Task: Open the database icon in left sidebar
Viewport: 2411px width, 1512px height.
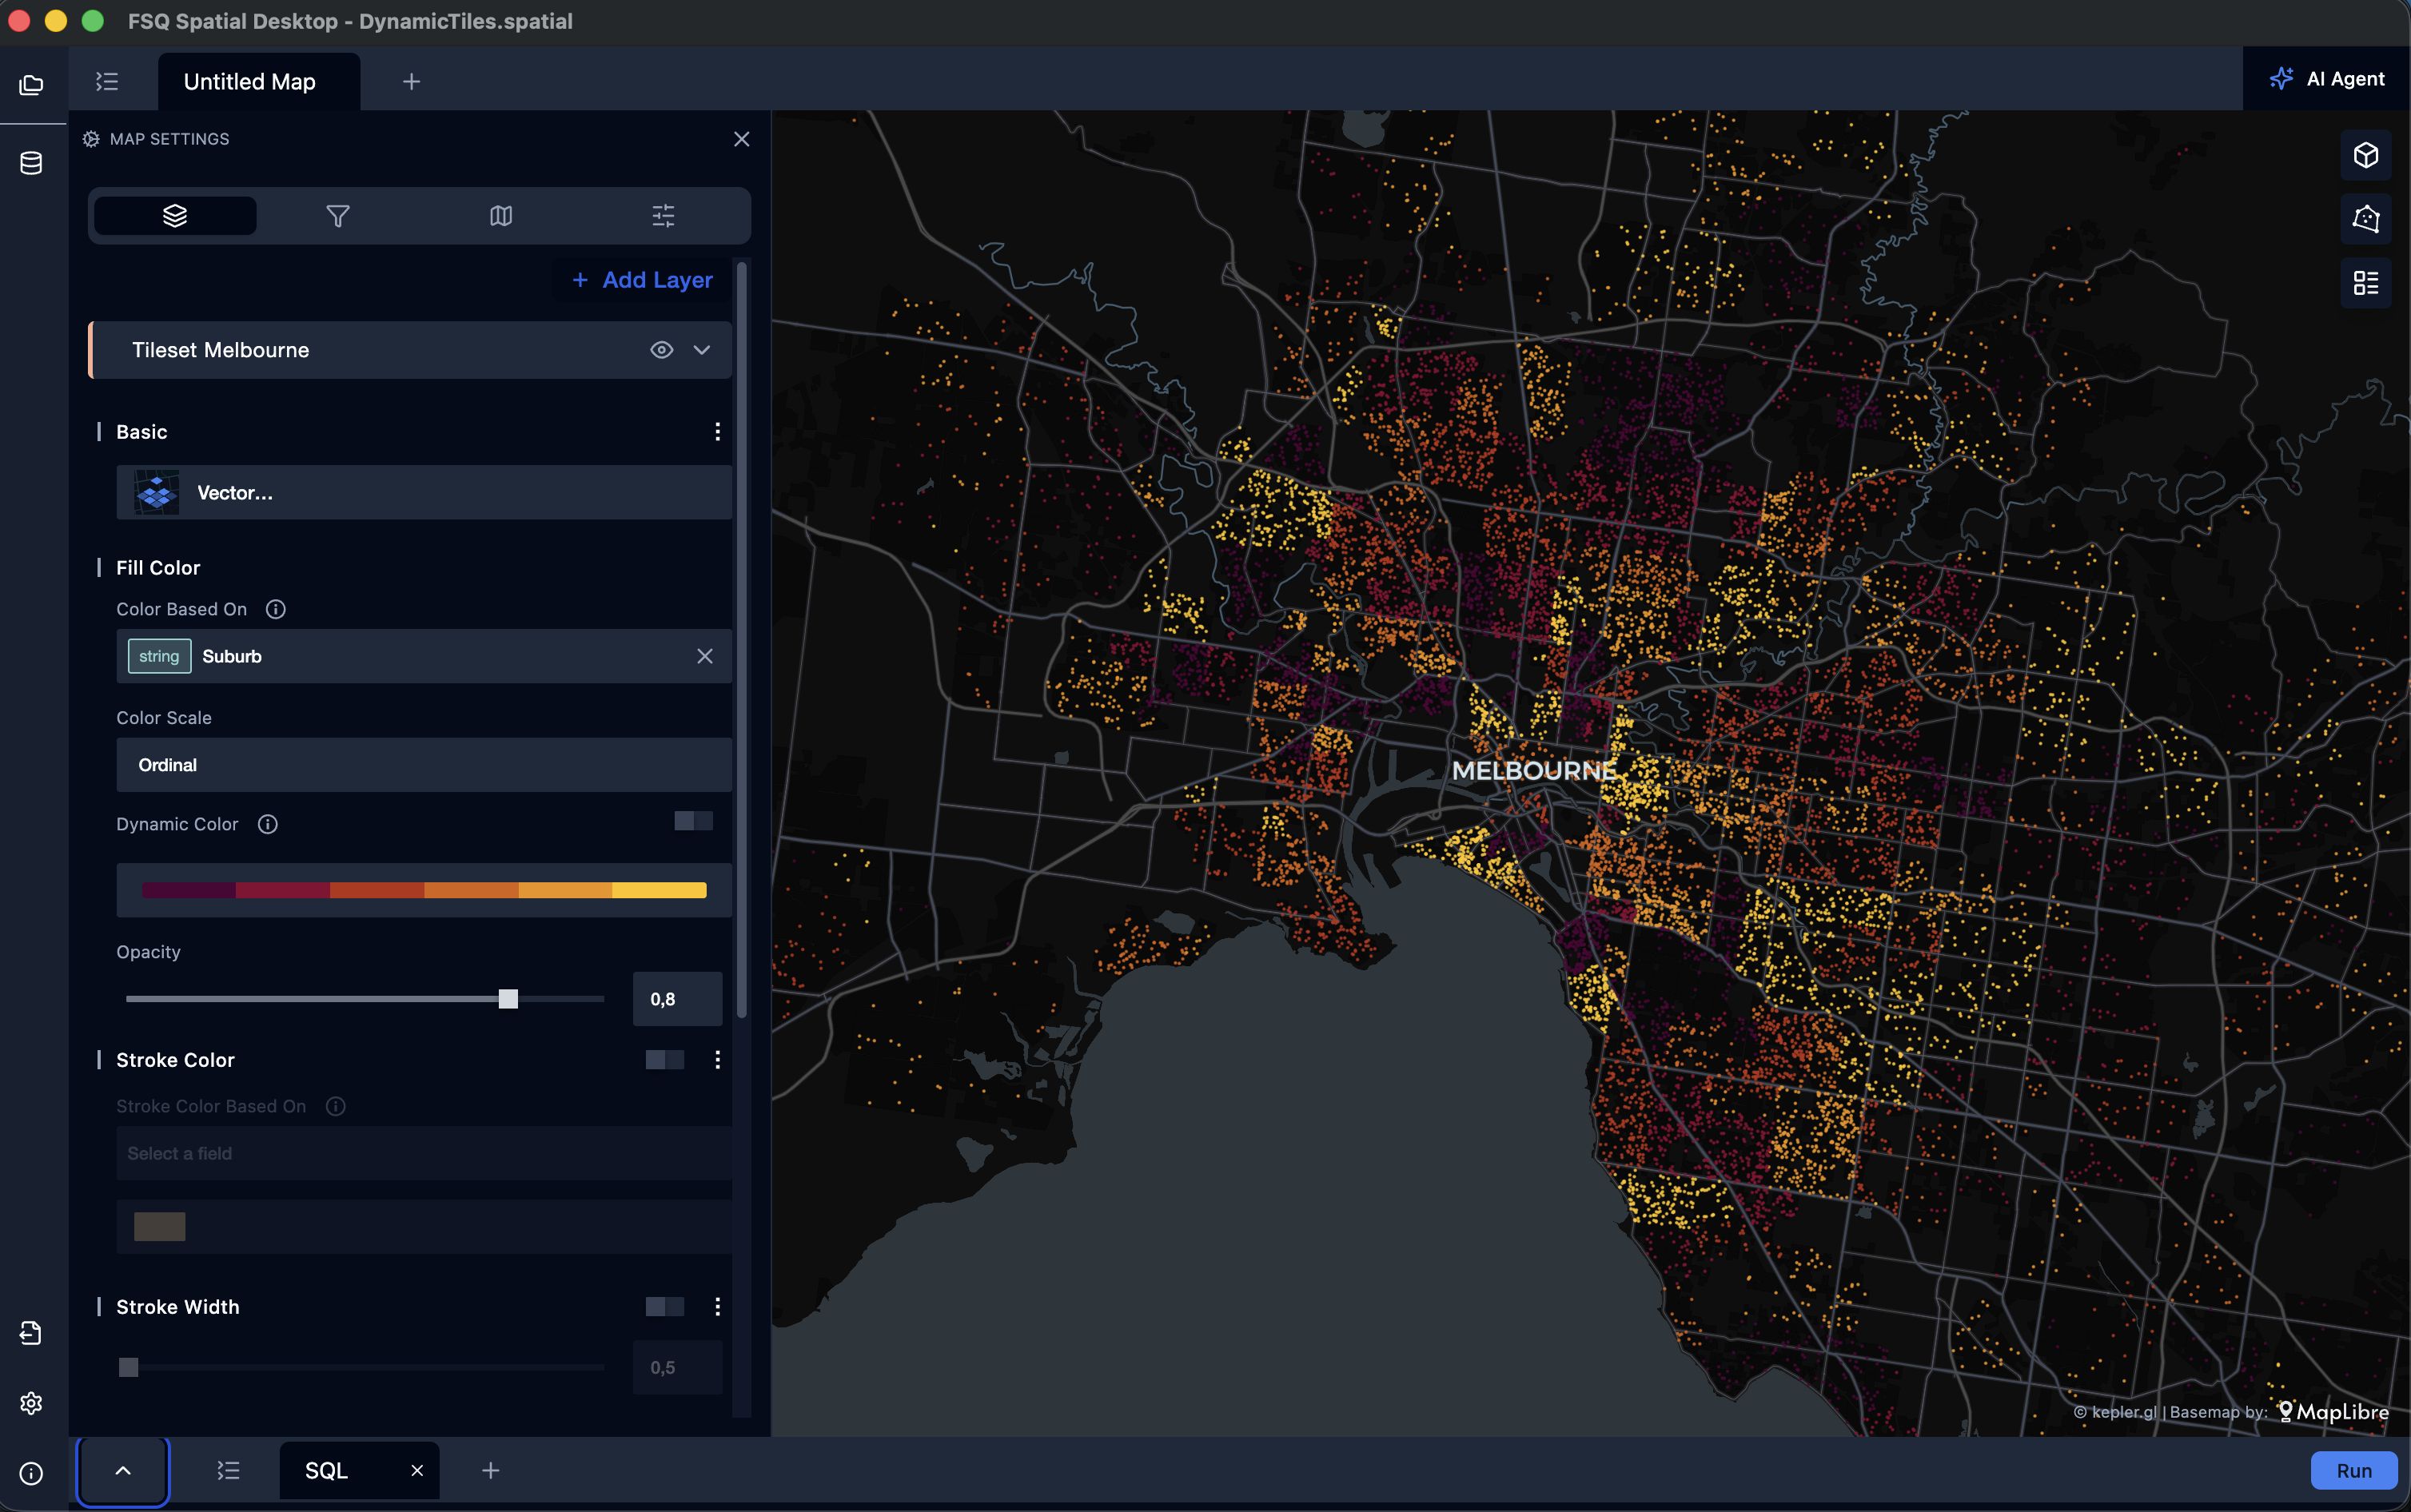Action: click(x=31, y=163)
